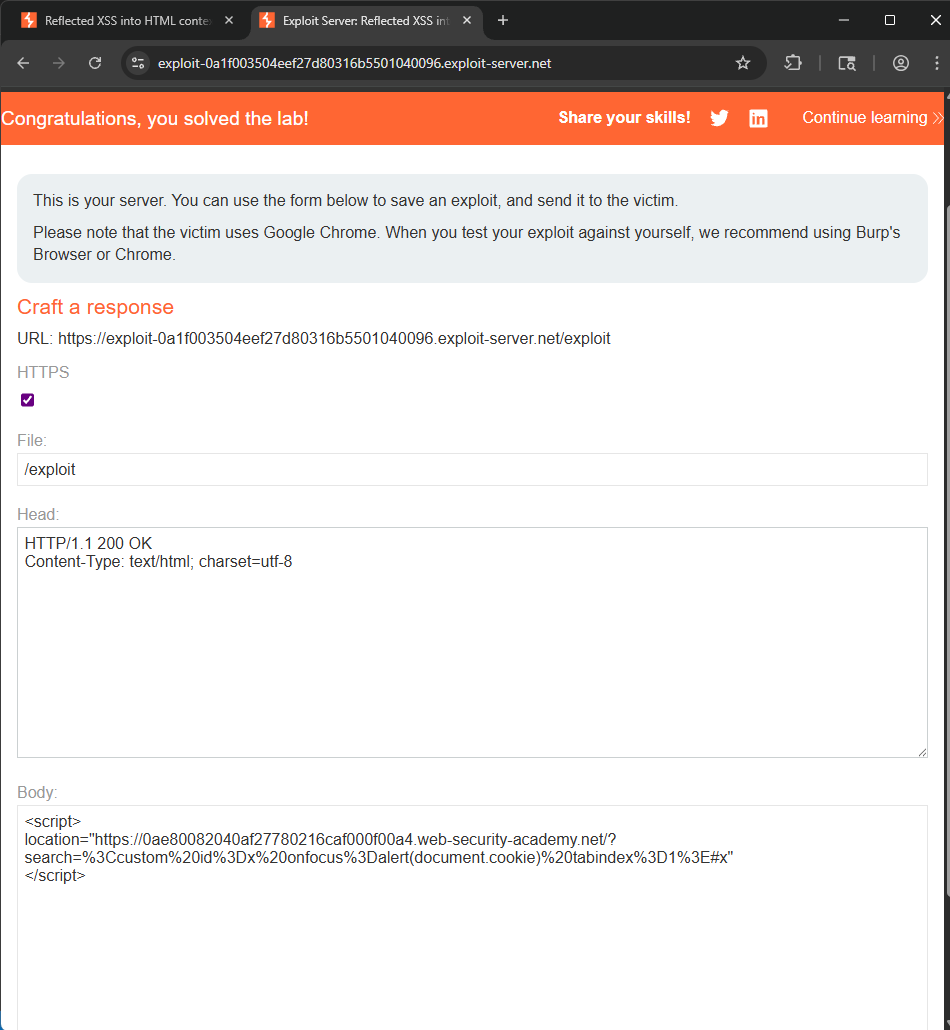Follow the Continue learning link
Viewport: 950px width, 1030px height.
coord(872,118)
